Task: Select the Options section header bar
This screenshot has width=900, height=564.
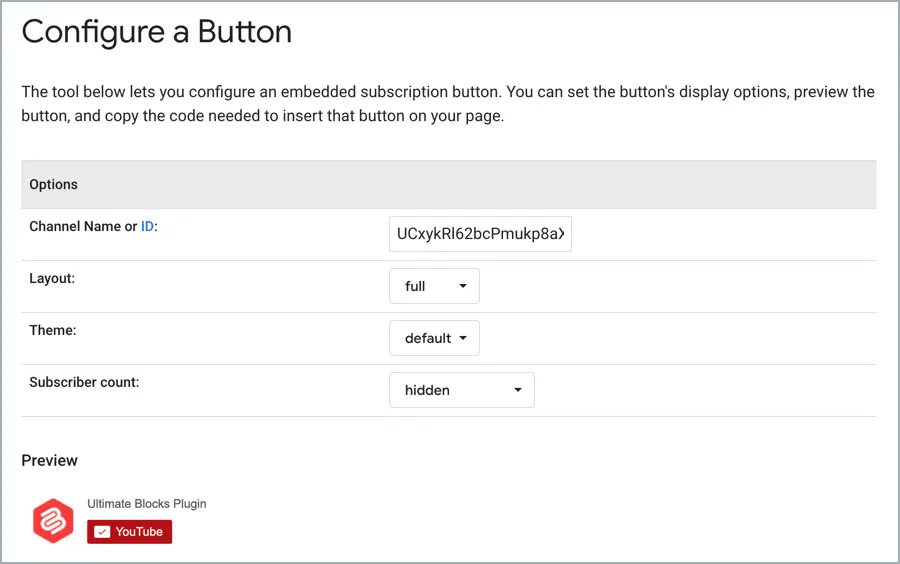Action: [448, 185]
